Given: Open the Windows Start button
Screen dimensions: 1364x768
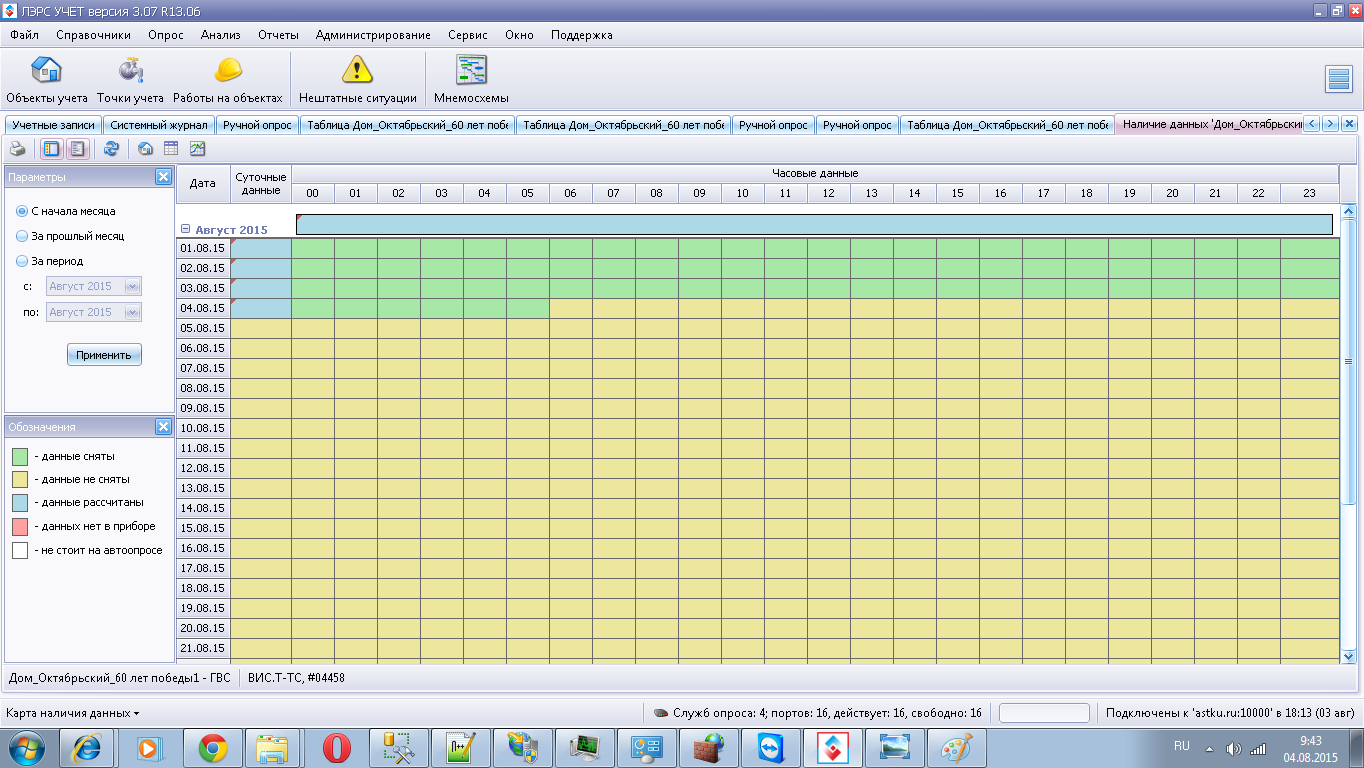Looking at the screenshot, I should click(26, 747).
